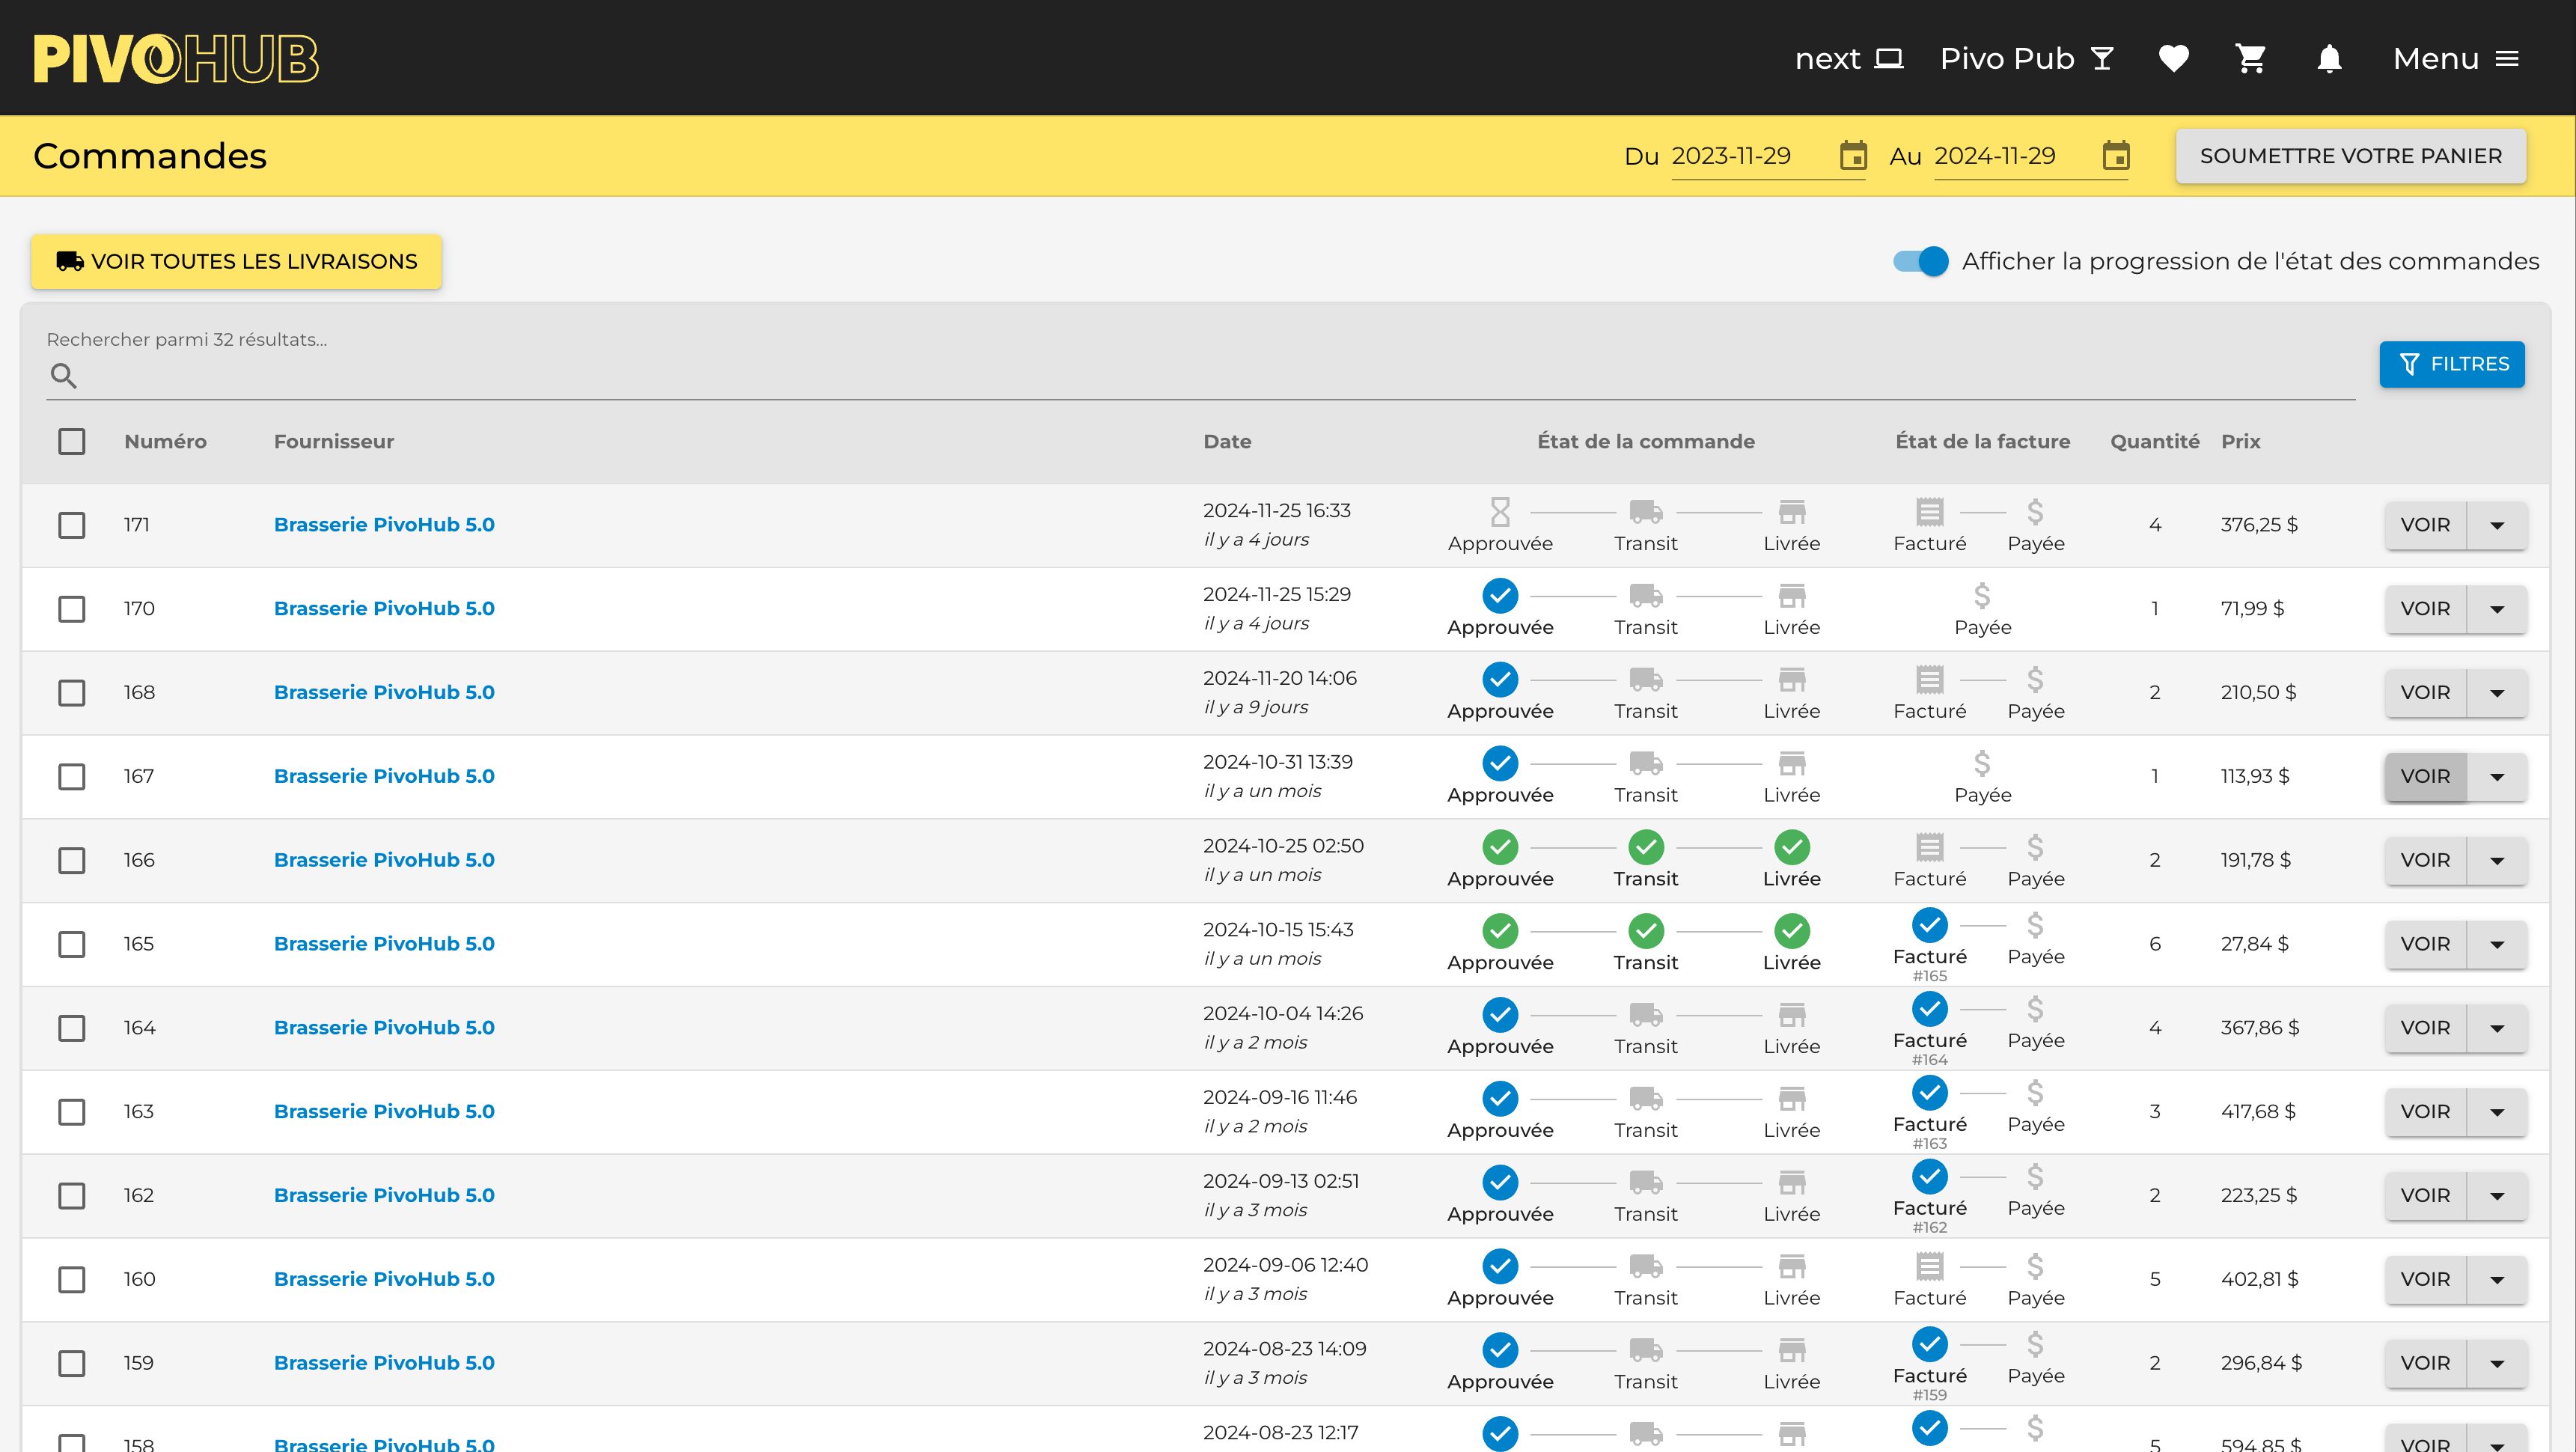Select the checkbox for order 168

pos(71,692)
